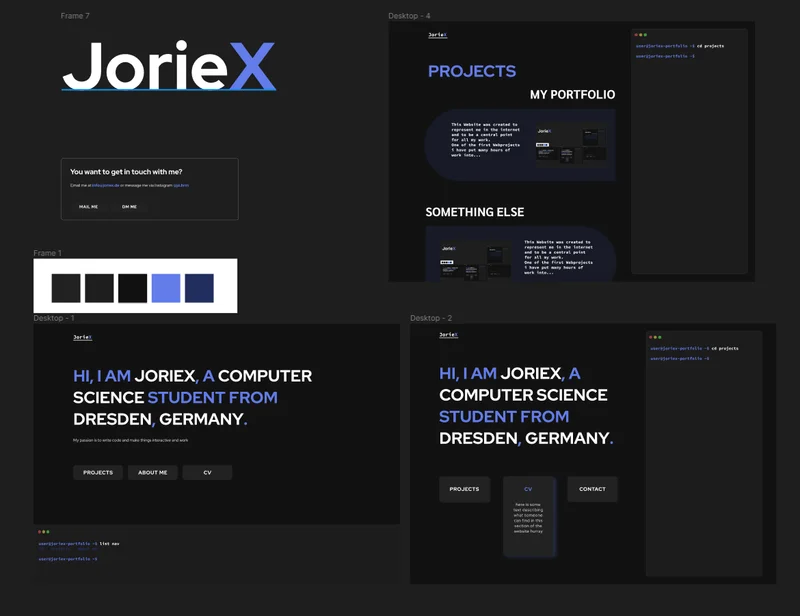The width and height of the screenshot is (800, 616).
Task: Select the 'Desktop - 2' frame label
Action: pos(431,318)
